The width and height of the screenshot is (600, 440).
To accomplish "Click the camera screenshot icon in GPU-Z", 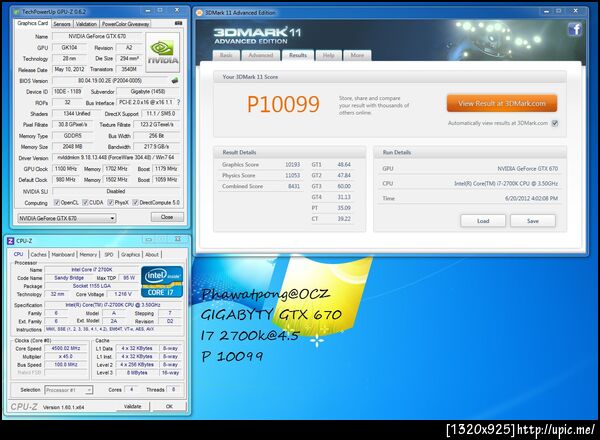I will [x=178, y=23].
